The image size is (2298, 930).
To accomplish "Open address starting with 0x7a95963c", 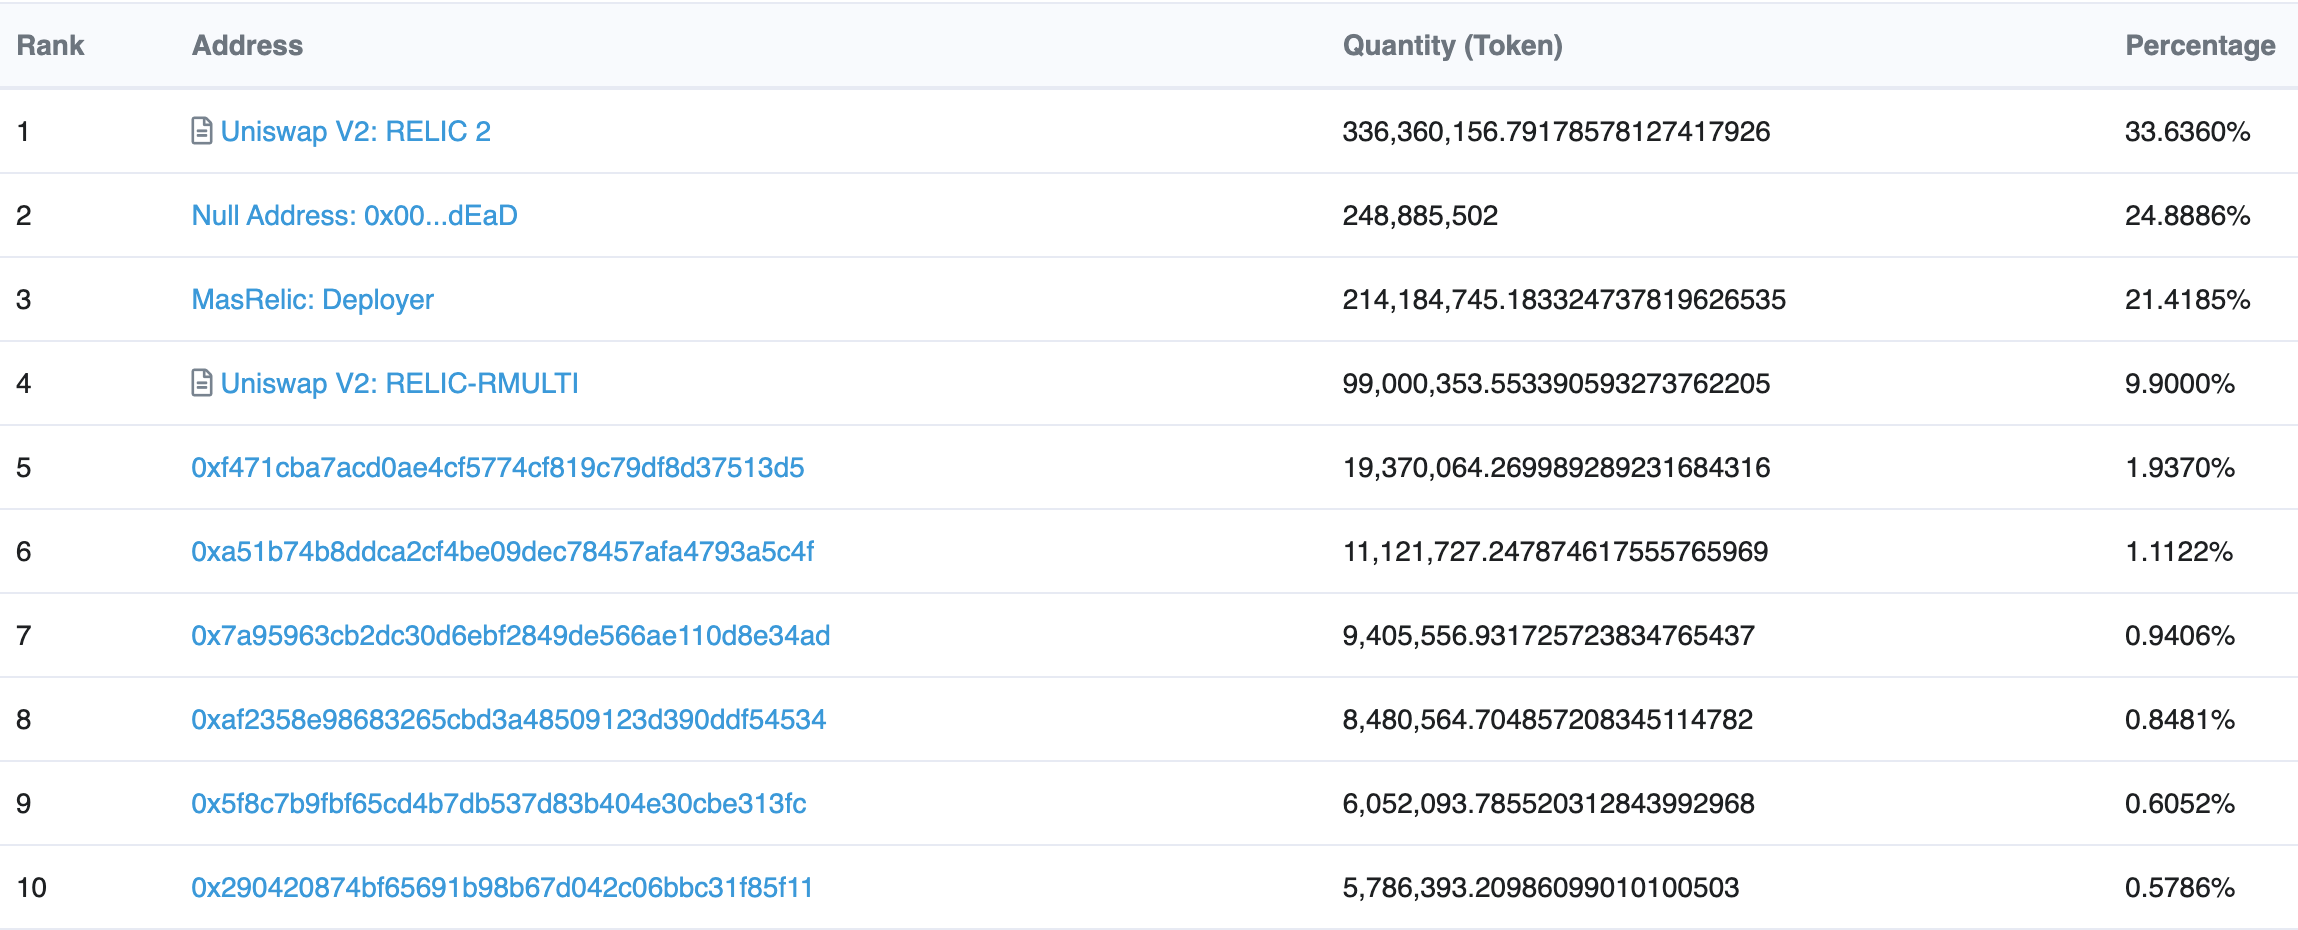I will click(x=510, y=635).
